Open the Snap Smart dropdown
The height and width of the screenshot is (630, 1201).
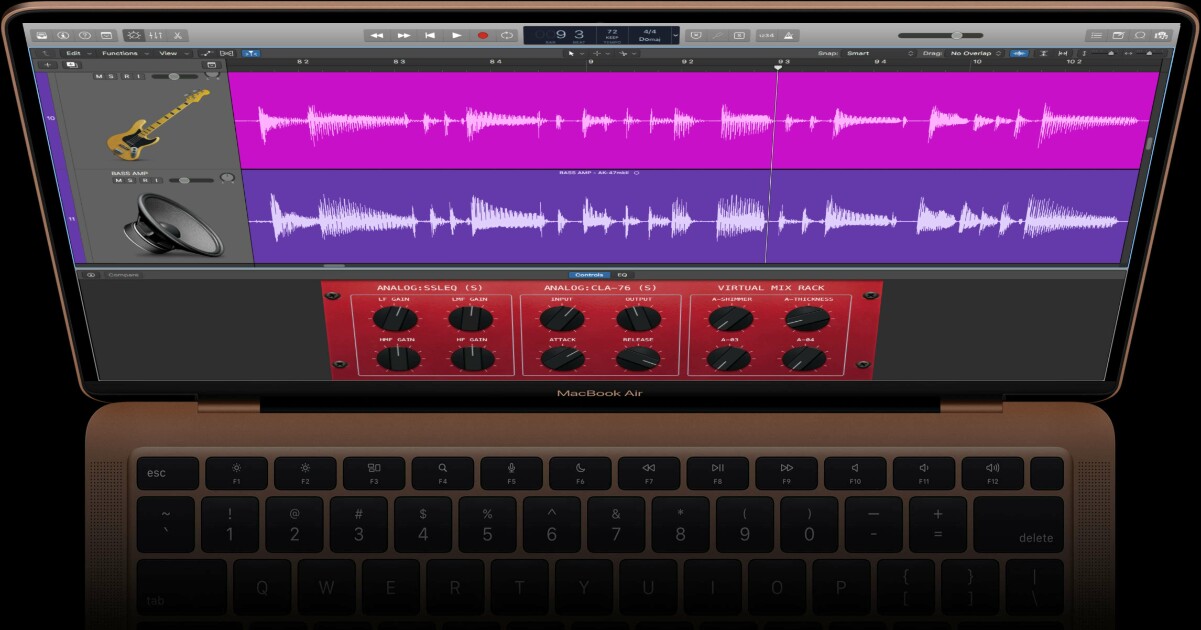click(881, 53)
